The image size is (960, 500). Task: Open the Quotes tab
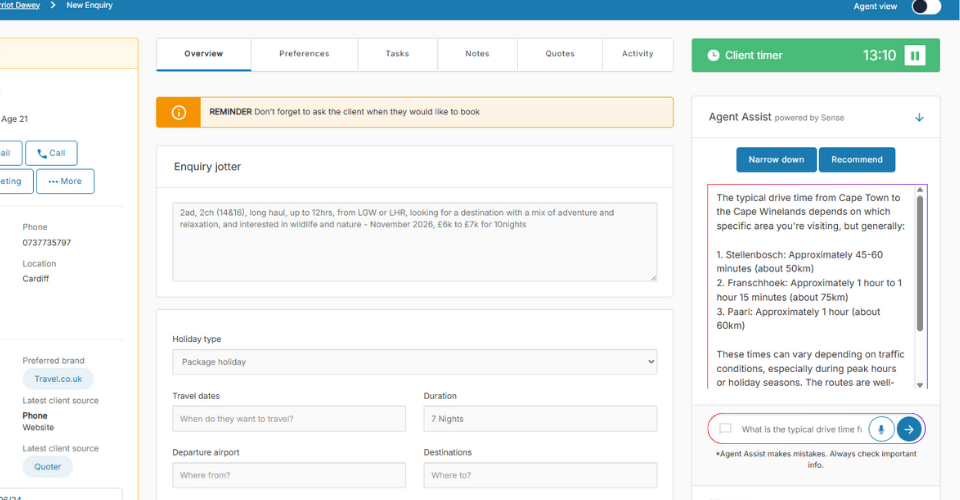[560, 54]
